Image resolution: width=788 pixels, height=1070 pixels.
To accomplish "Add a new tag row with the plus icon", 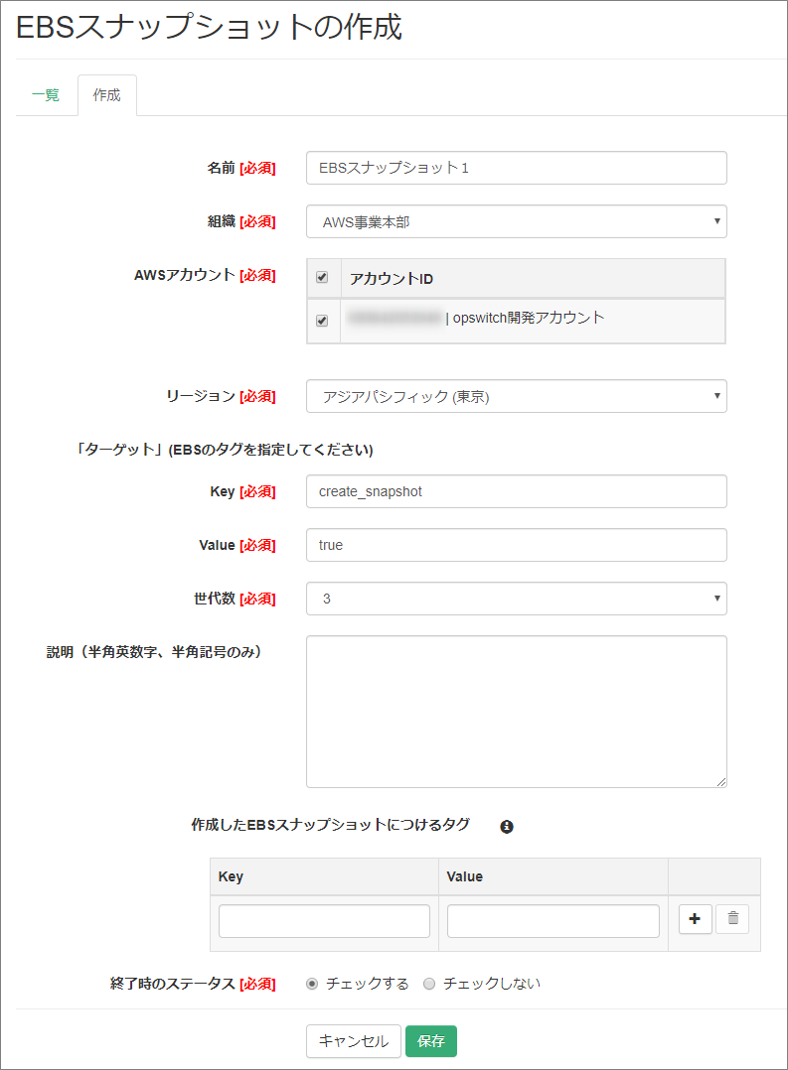I will 695,919.
